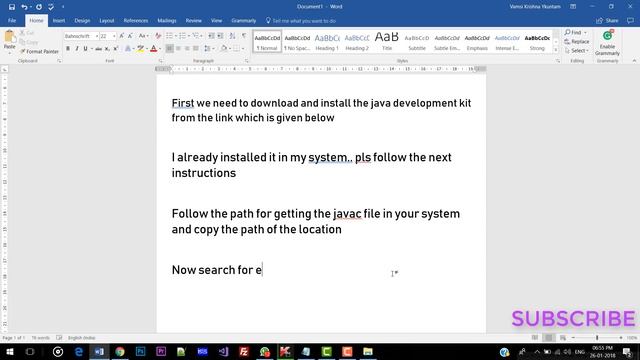This screenshot has height=360, width=640.
Task: Click the Multilevel list icon
Action: [195, 36]
